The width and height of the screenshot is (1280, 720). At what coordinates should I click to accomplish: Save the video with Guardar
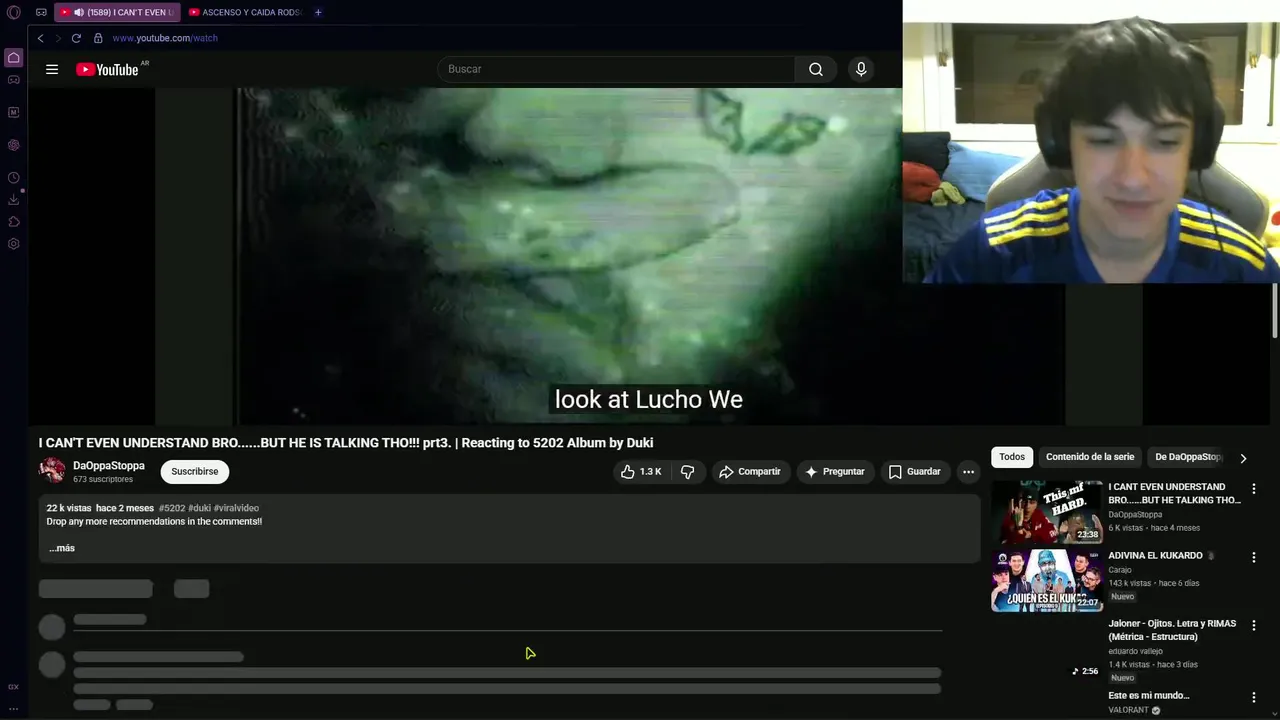click(915, 472)
